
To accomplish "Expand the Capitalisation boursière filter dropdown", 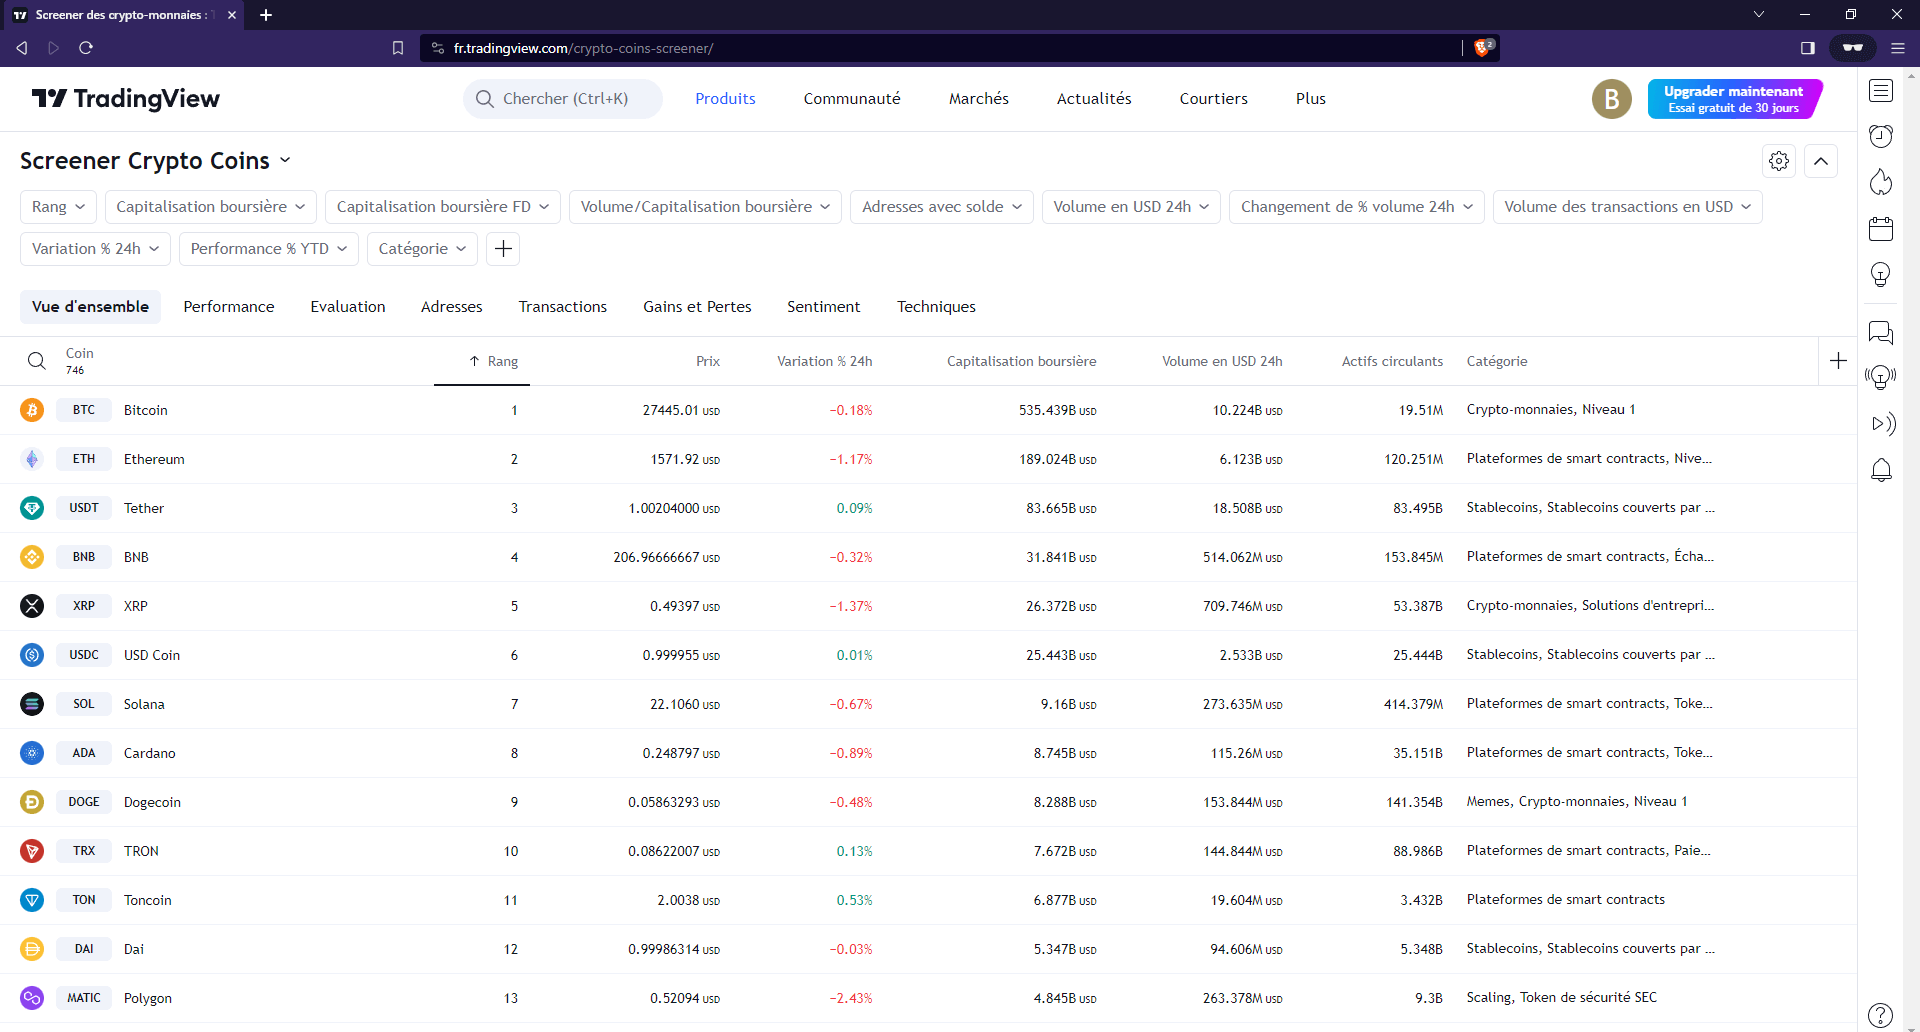I will (x=210, y=206).
